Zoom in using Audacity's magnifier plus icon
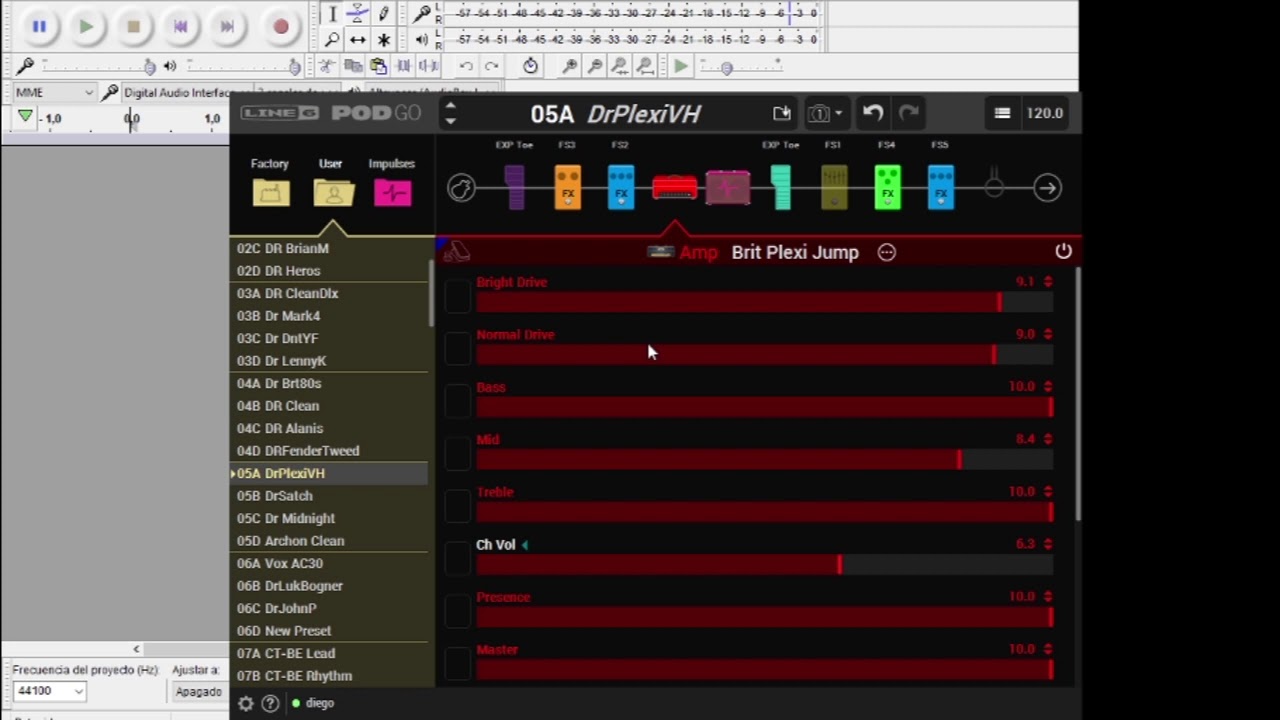Screen dimensions: 1280x720 [x=570, y=66]
